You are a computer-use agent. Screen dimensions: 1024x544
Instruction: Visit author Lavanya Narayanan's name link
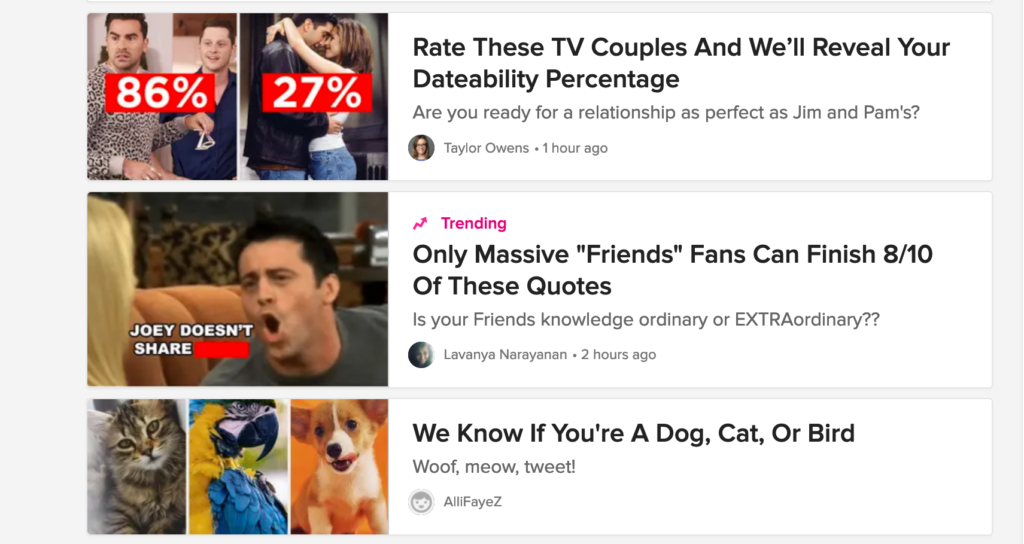(x=505, y=355)
